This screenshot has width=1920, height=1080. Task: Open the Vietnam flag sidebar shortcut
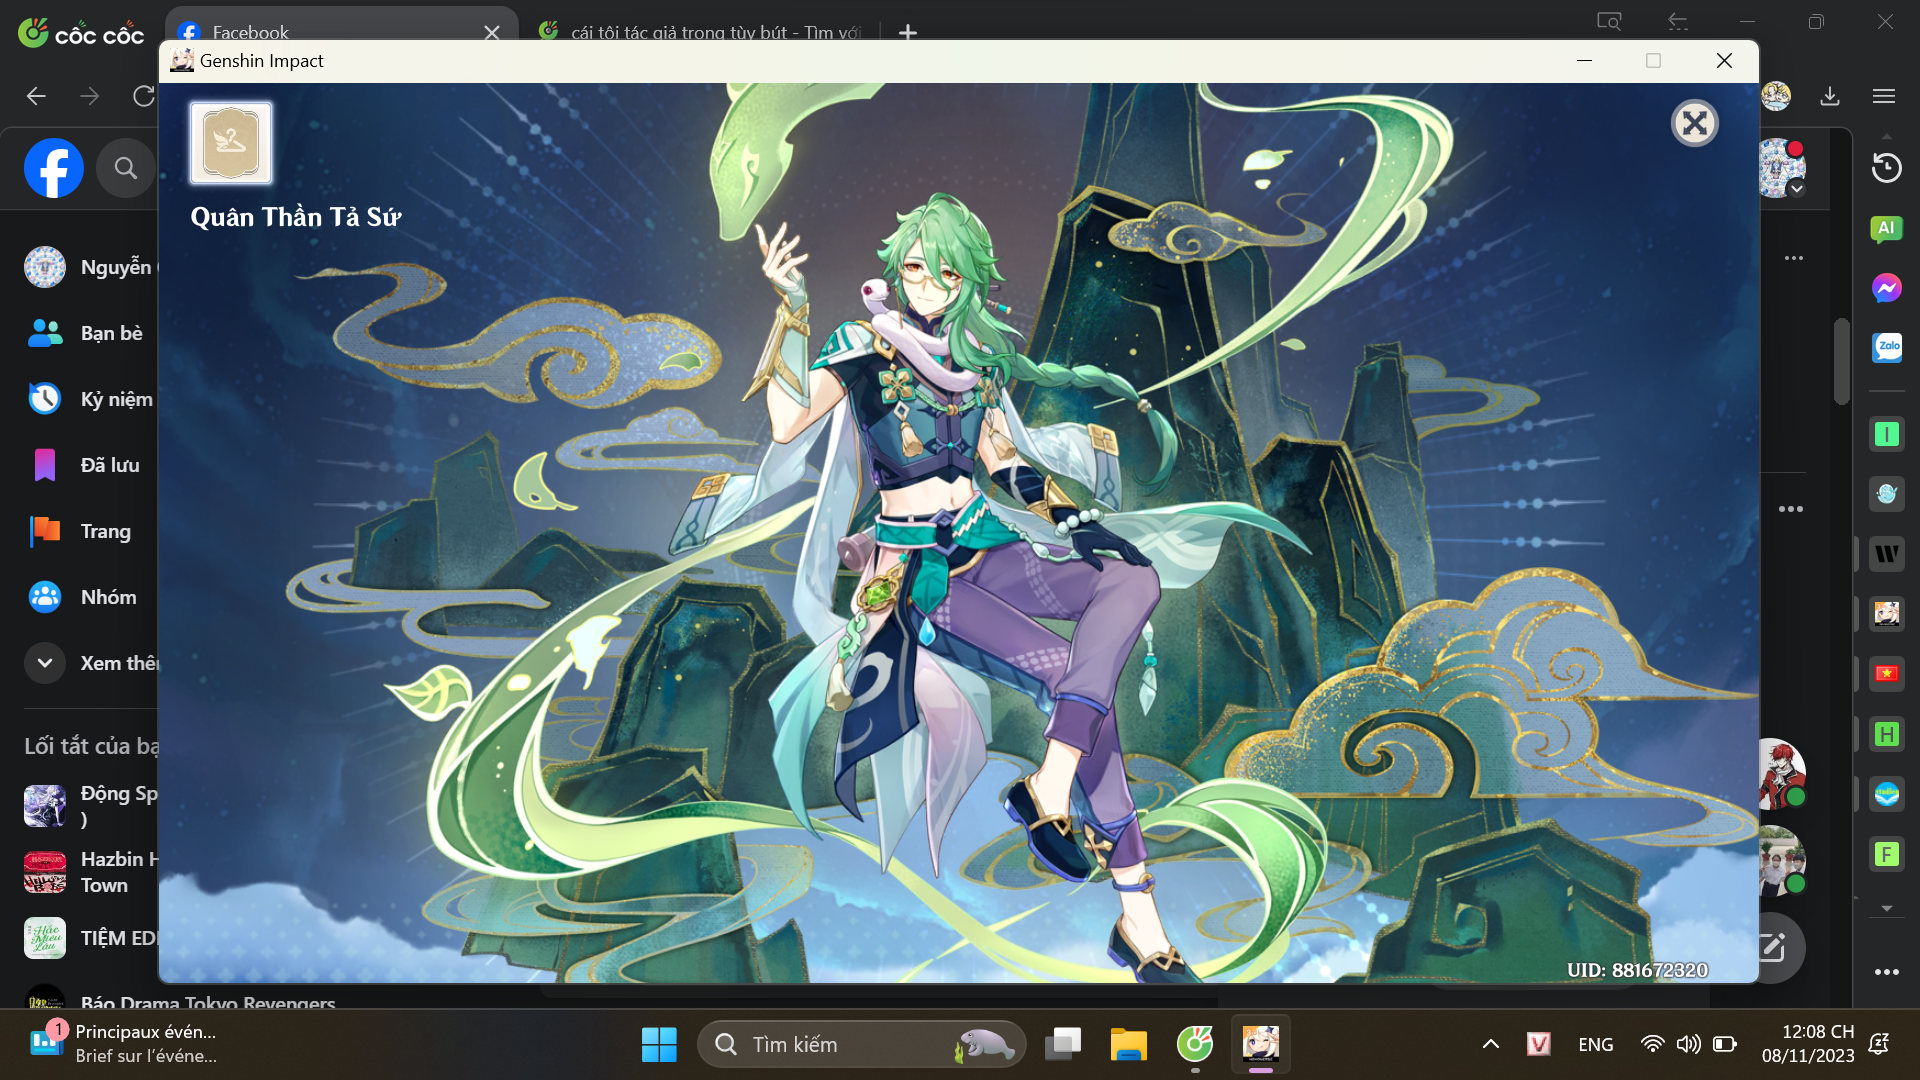[x=1886, y=673]
